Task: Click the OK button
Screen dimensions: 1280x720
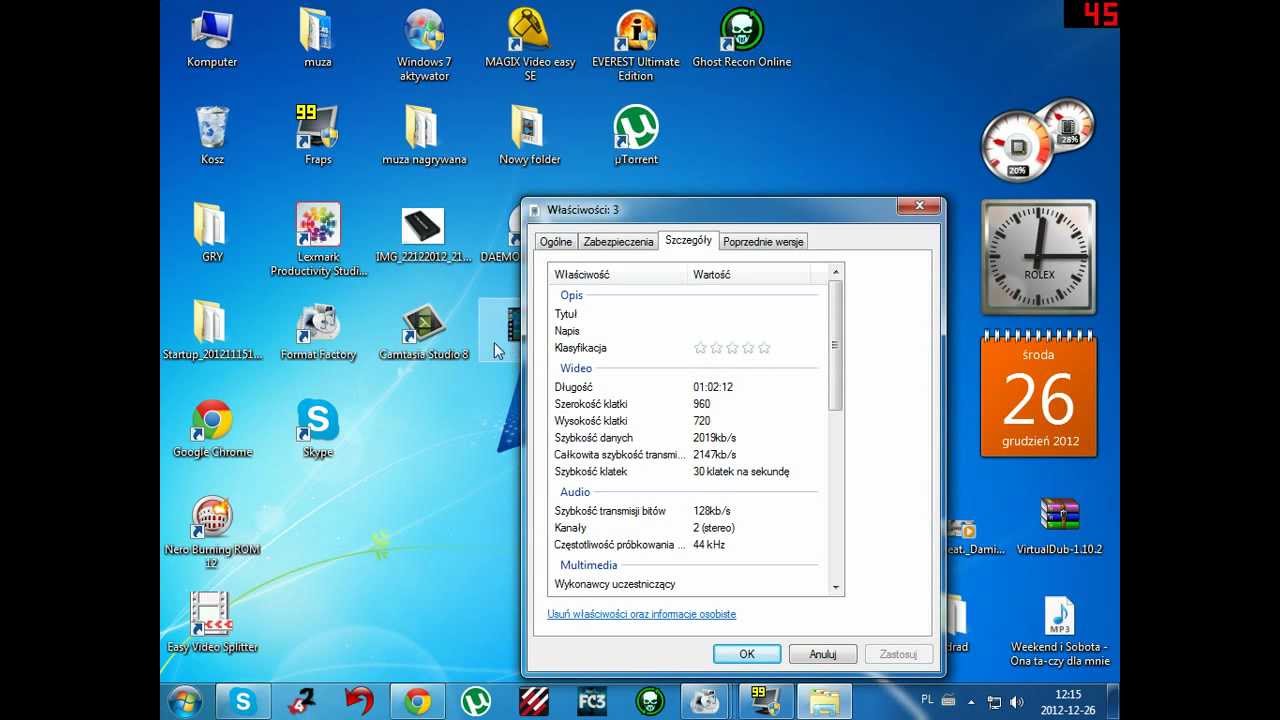Action: tap(747, 654)
